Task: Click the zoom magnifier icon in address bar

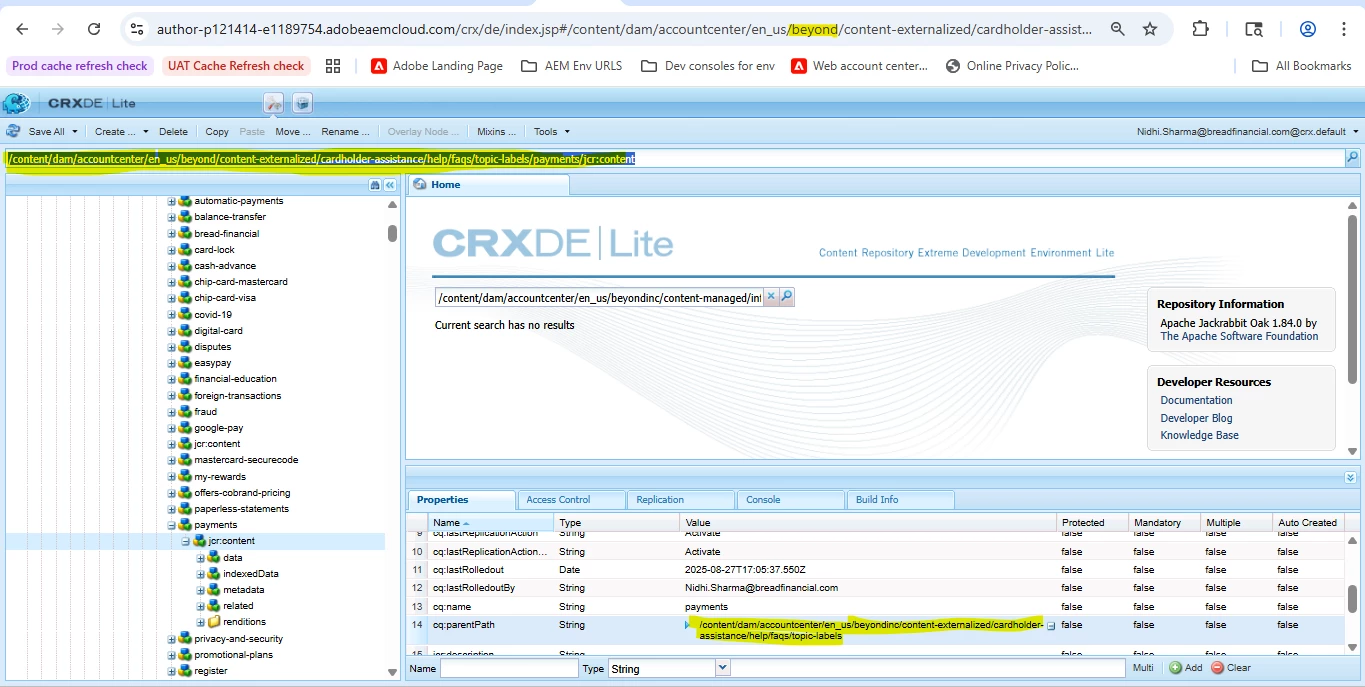Action: (1117, 29)
